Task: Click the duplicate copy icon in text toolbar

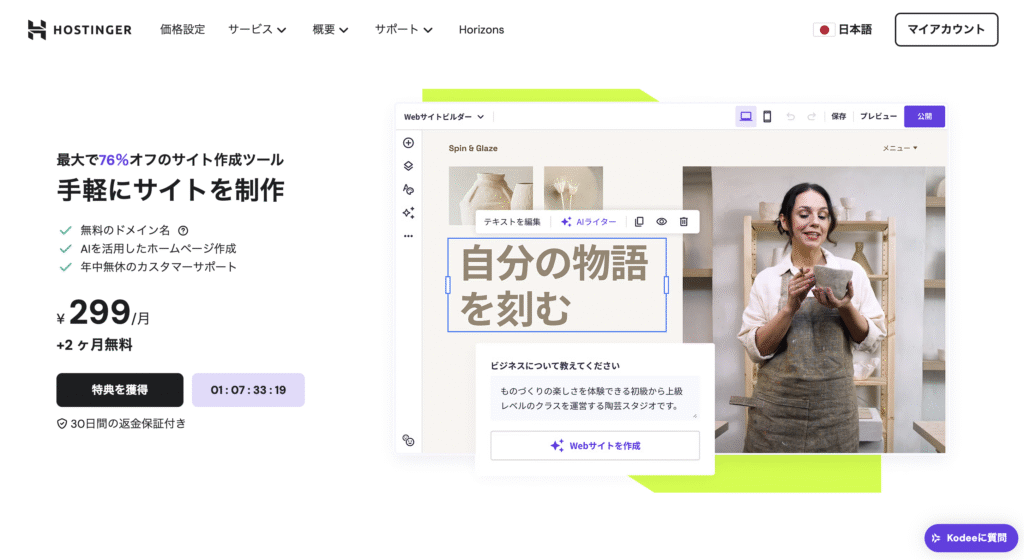Action: [639, 221]
